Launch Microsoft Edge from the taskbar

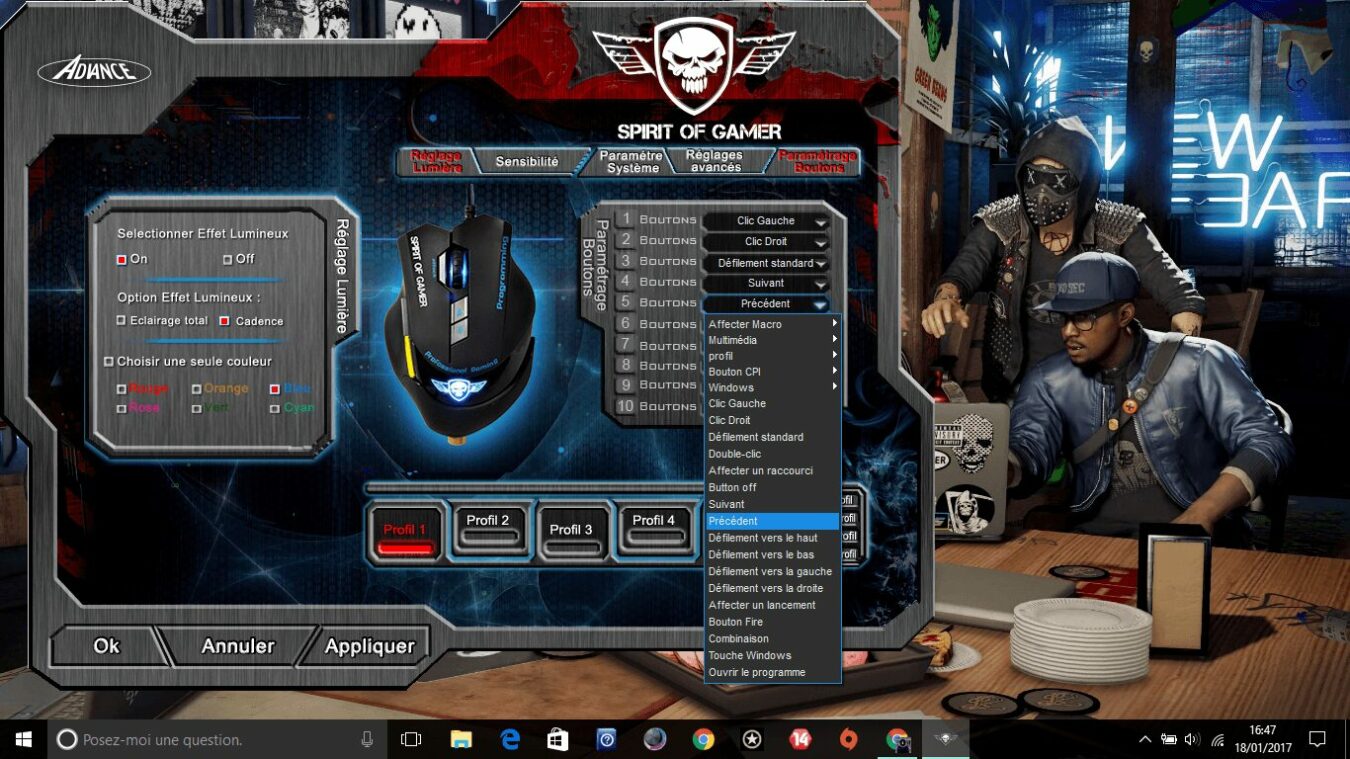tap(511, 740)
